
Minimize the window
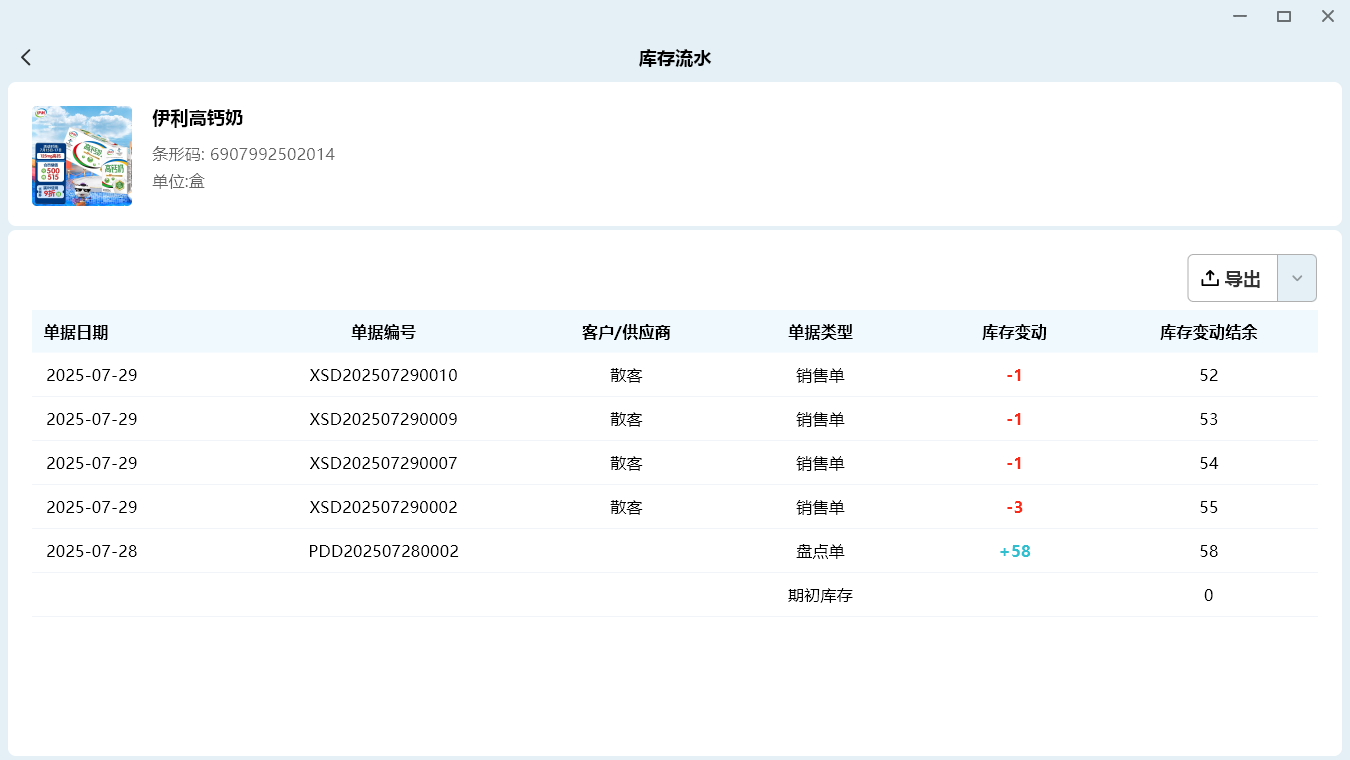tap(1240, 16)
